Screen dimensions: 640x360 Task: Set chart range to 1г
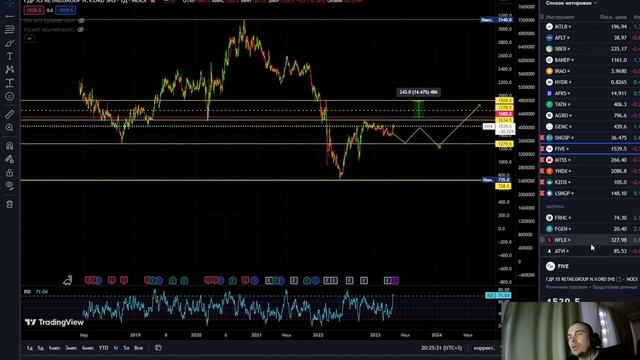[x=116, y=348]
